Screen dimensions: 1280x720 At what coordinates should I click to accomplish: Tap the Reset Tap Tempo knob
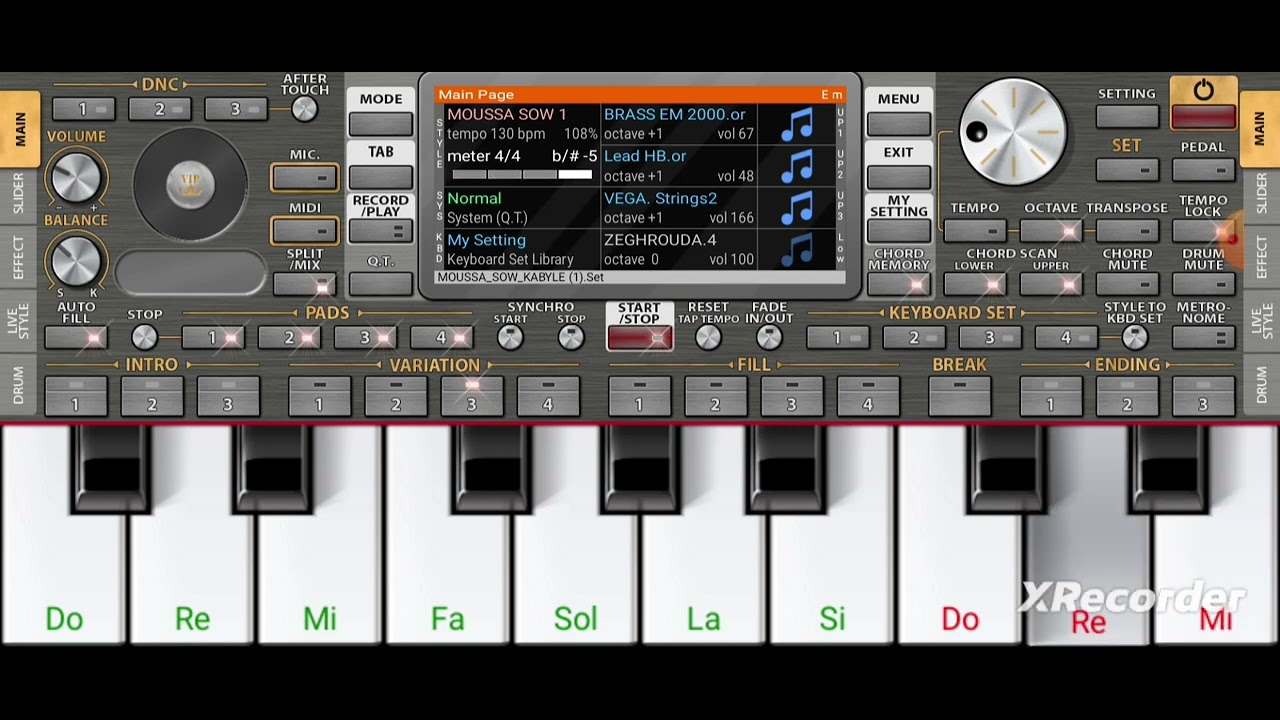click(x=708, y=337)
